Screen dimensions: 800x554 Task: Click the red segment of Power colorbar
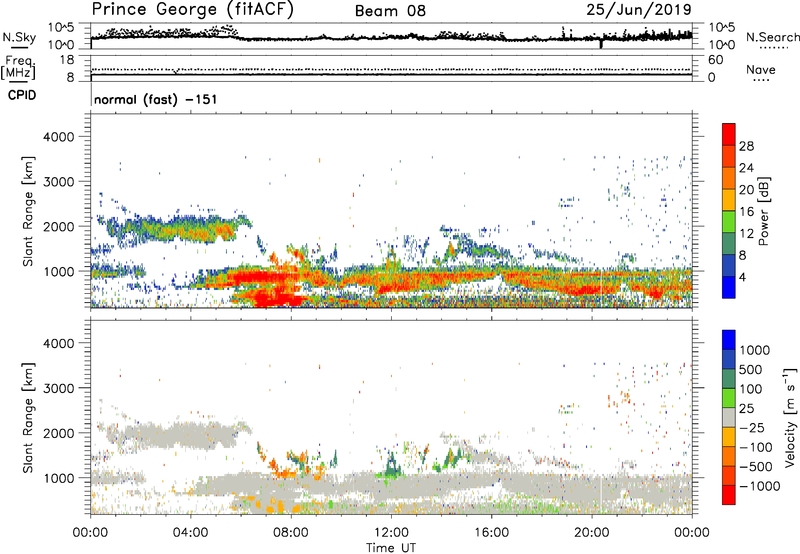click(729, 135)
